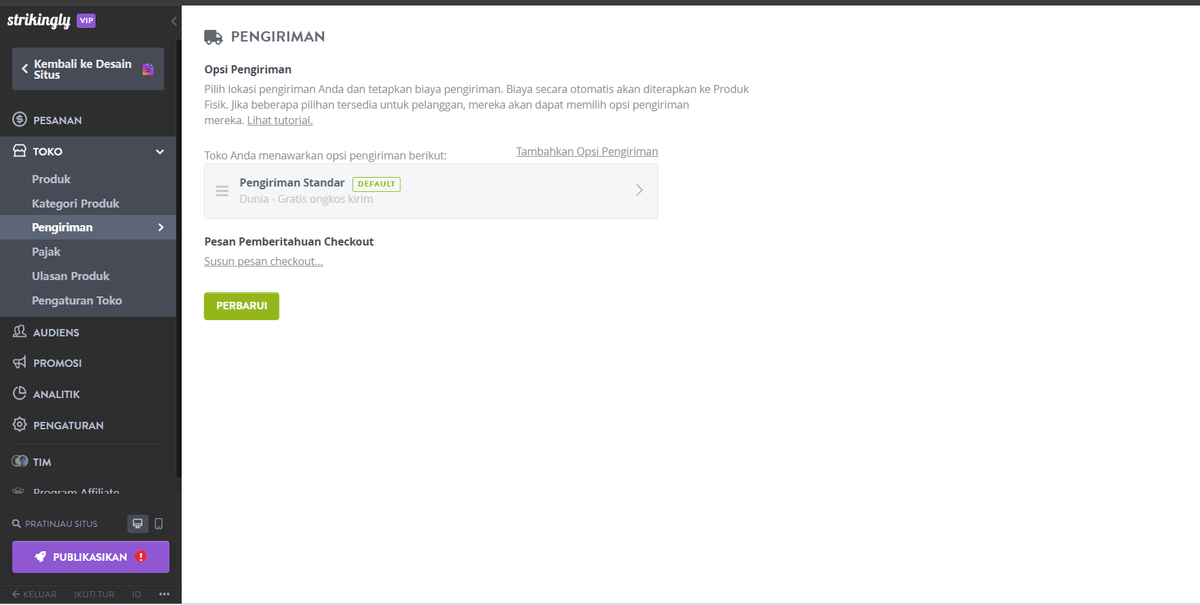Click the Audiens people icon
1200x605 pixels.
(19, 332)
